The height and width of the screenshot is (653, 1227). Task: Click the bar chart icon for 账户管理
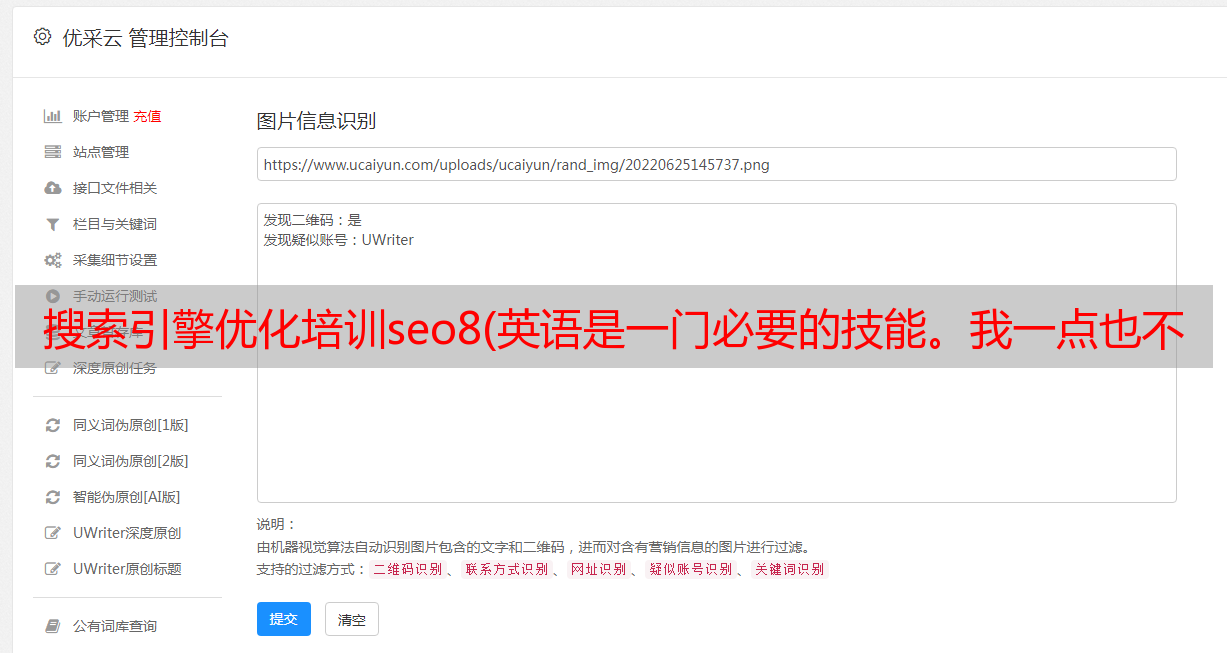(53, 116)
